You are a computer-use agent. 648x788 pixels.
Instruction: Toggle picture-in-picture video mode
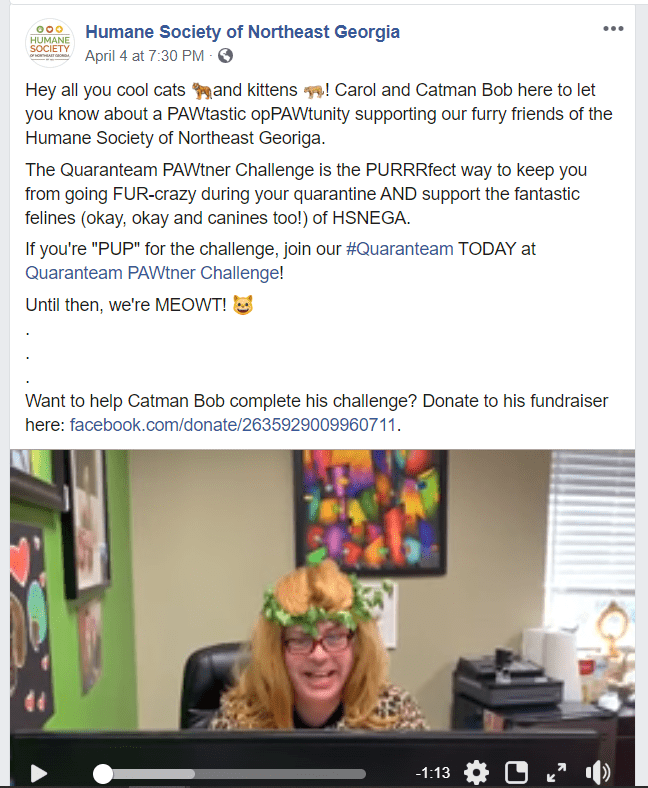[516, 772]
